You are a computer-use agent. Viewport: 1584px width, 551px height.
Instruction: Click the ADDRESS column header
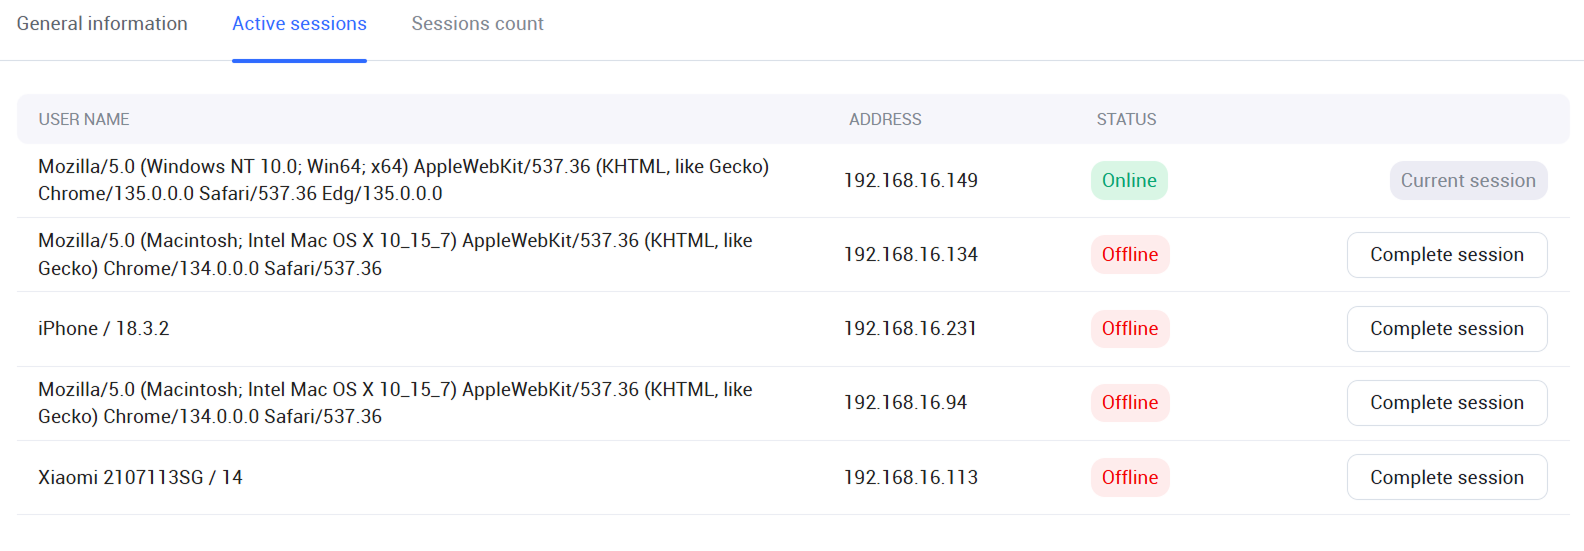click(885, 120)
